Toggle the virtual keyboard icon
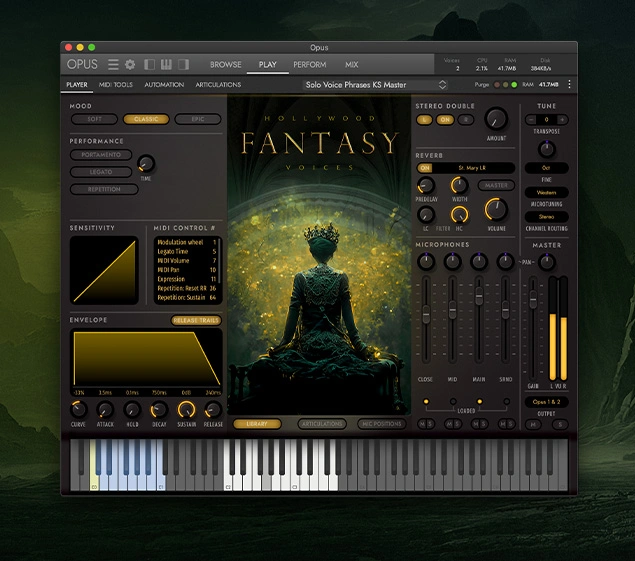 (166, 64)
